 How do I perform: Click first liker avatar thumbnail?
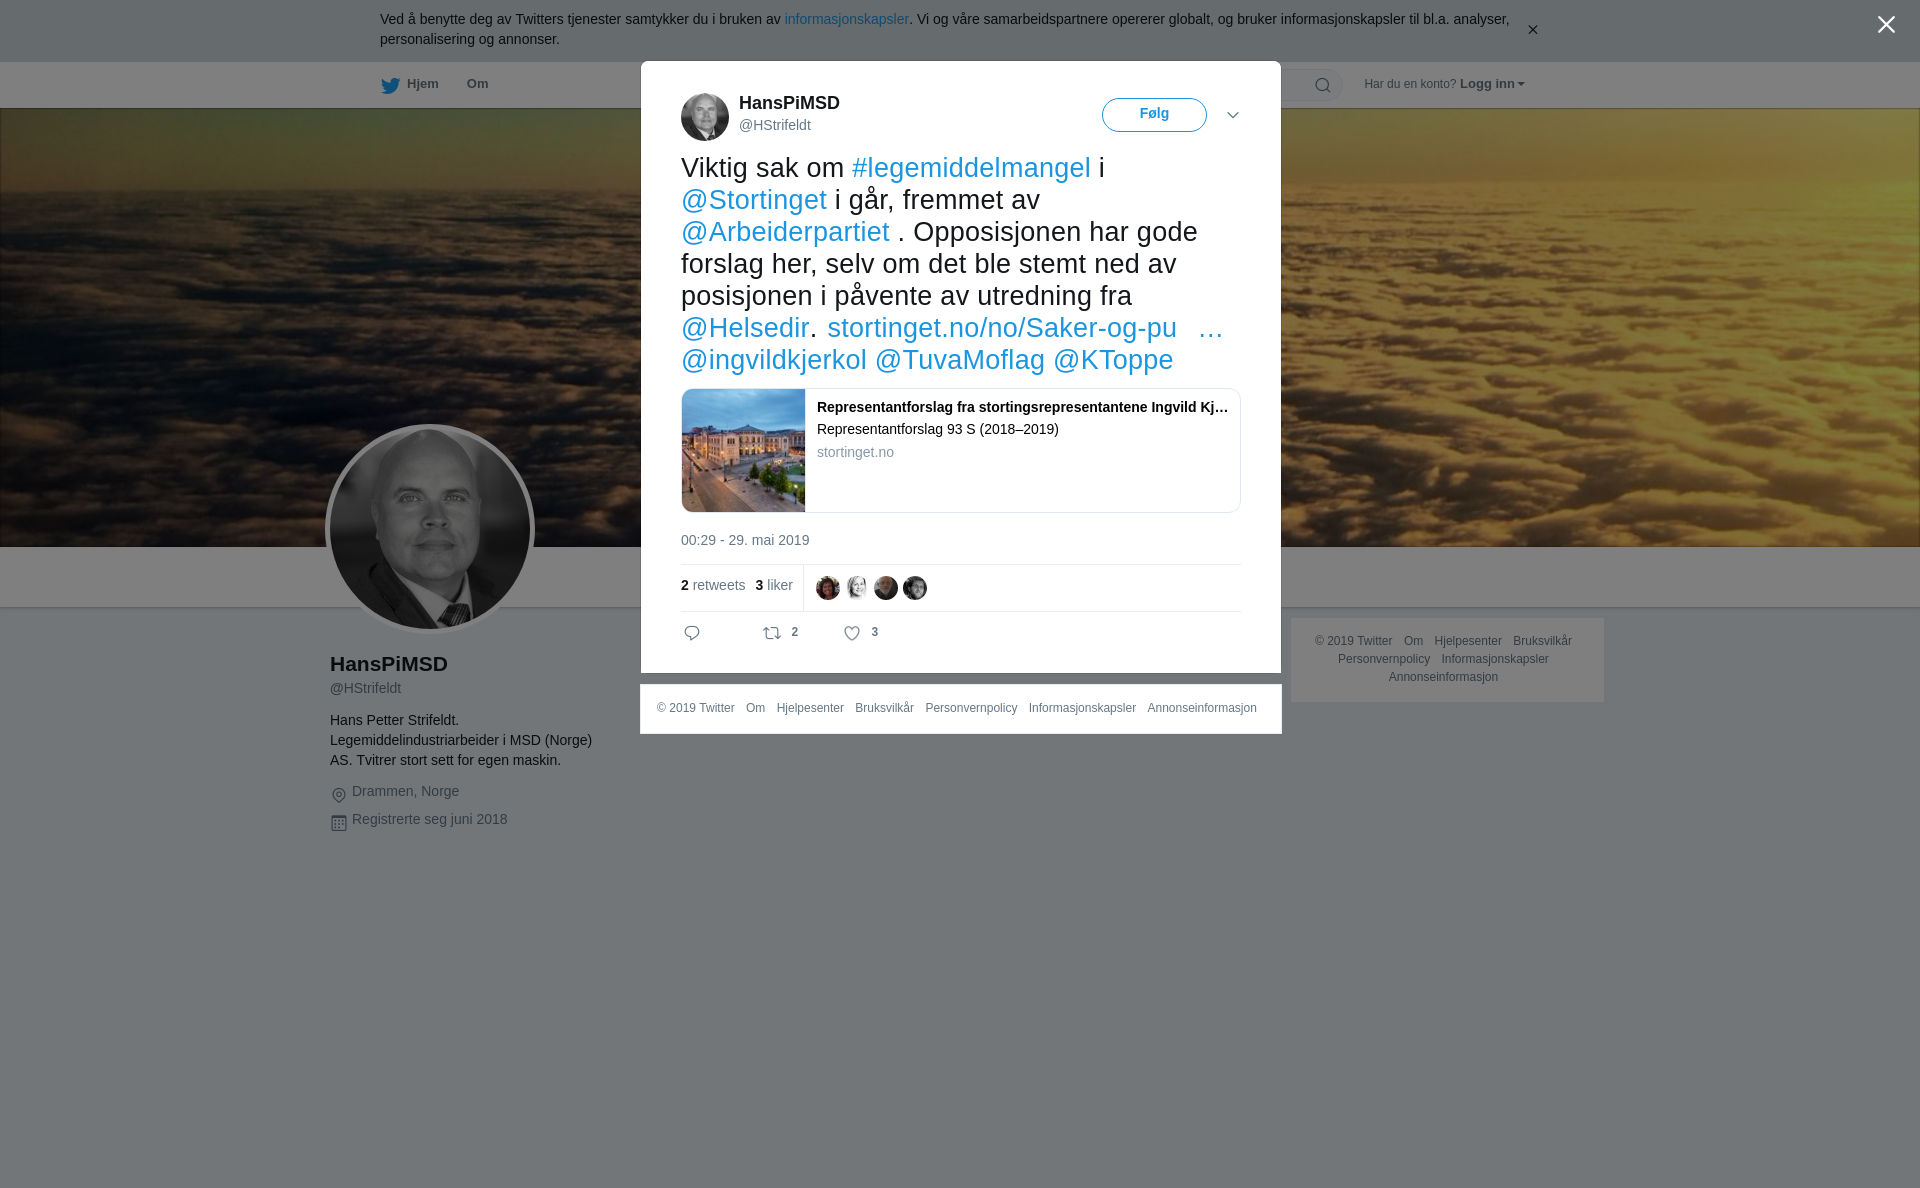[x=828, y=588]
